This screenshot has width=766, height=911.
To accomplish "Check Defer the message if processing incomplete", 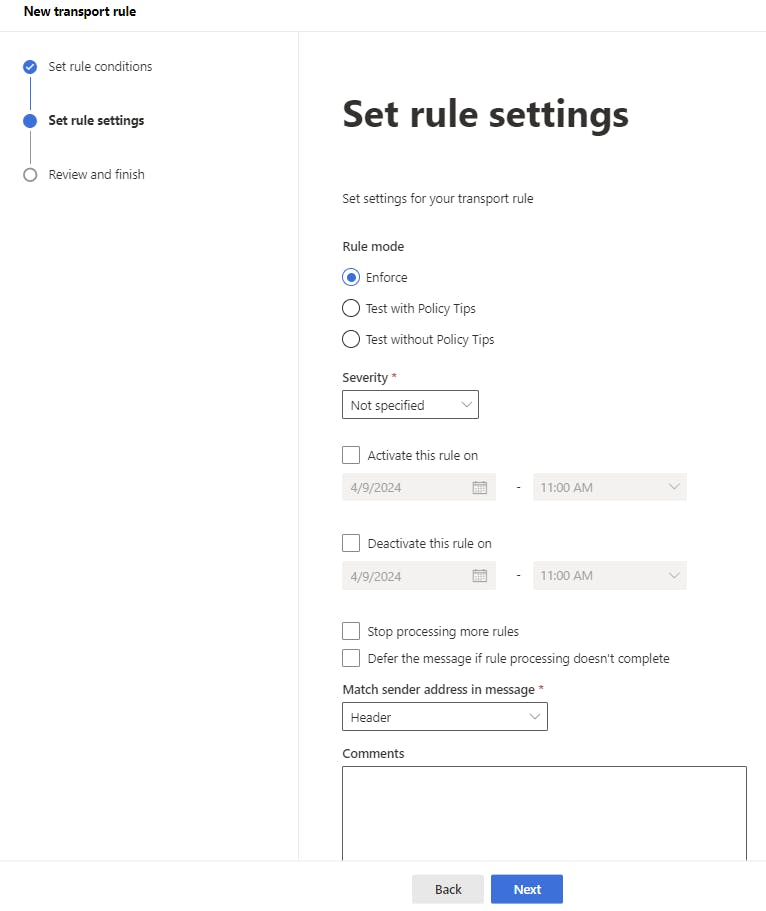I will point(351,658).
